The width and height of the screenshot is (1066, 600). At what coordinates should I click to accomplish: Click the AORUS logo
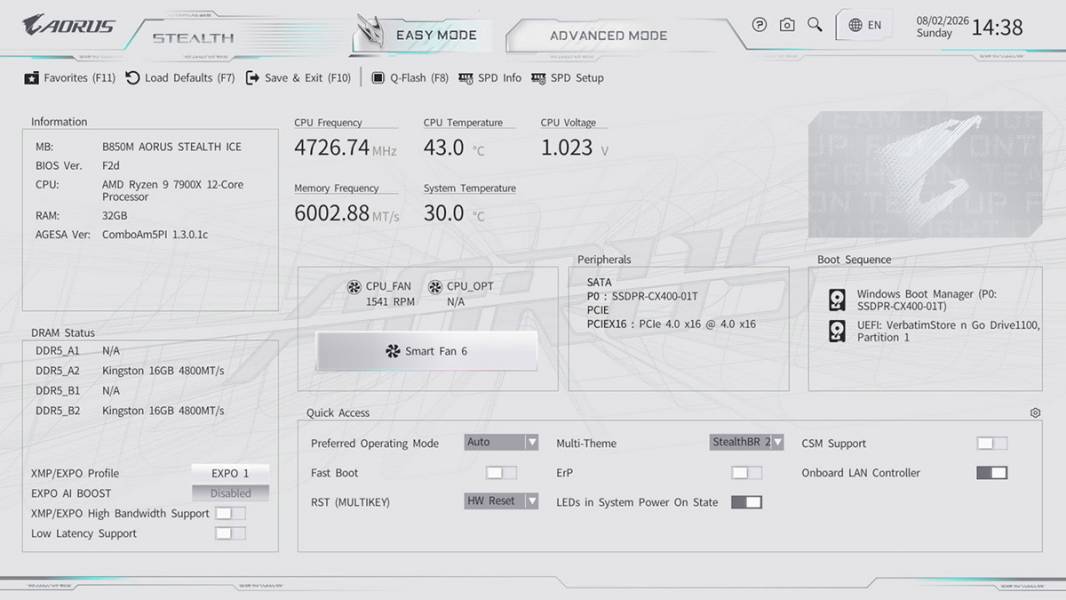[x=69, y=25]
